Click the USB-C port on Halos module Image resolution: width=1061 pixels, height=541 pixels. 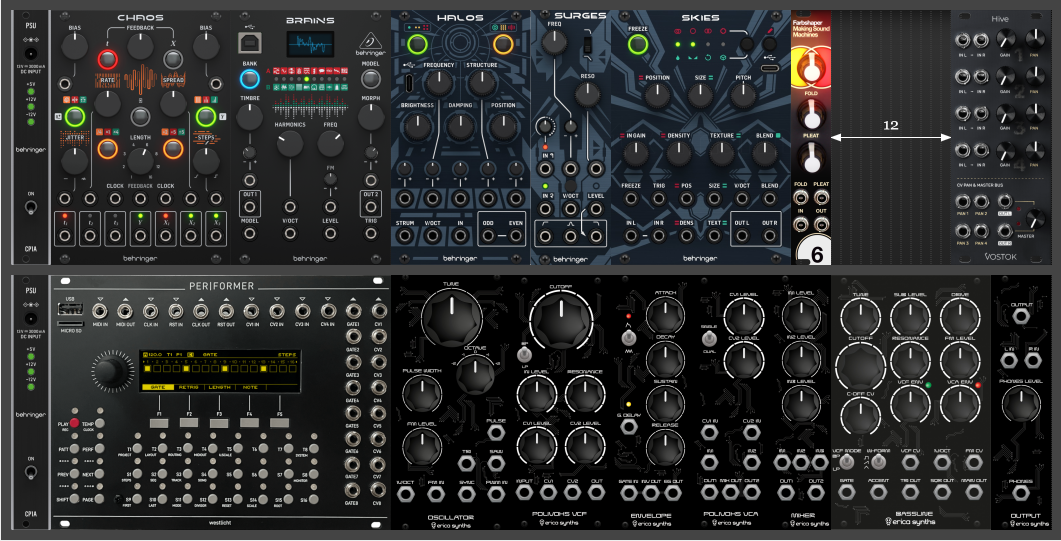coord(410,84)
